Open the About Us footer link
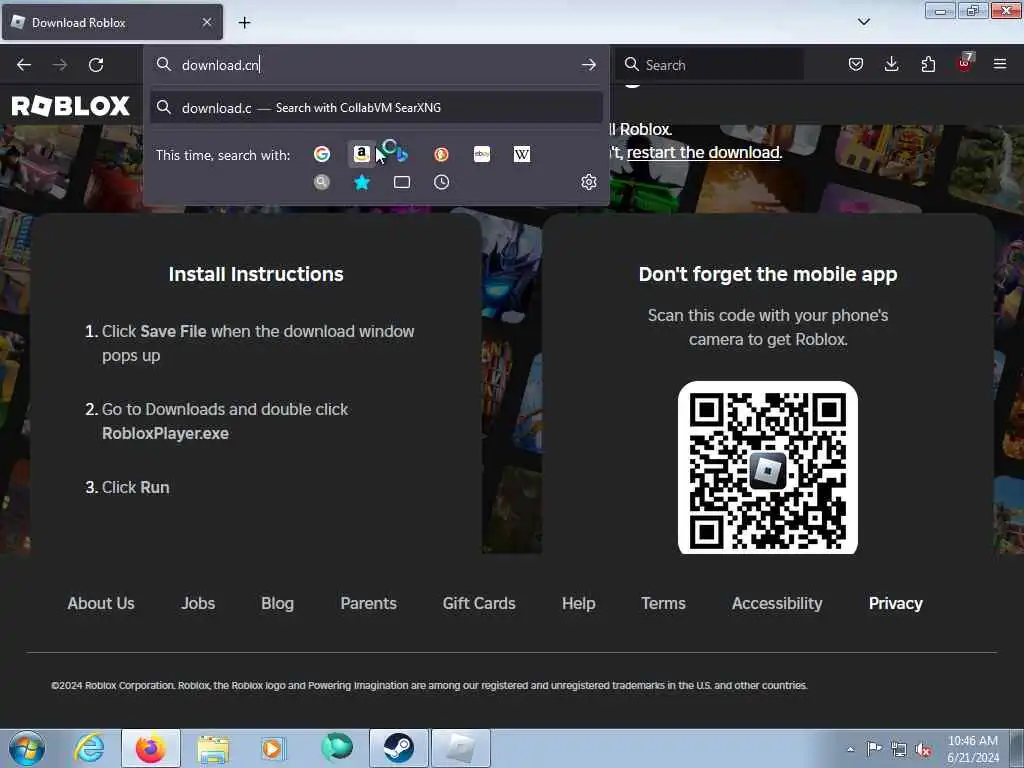1024x768 pixels. [x=101, y=603]
